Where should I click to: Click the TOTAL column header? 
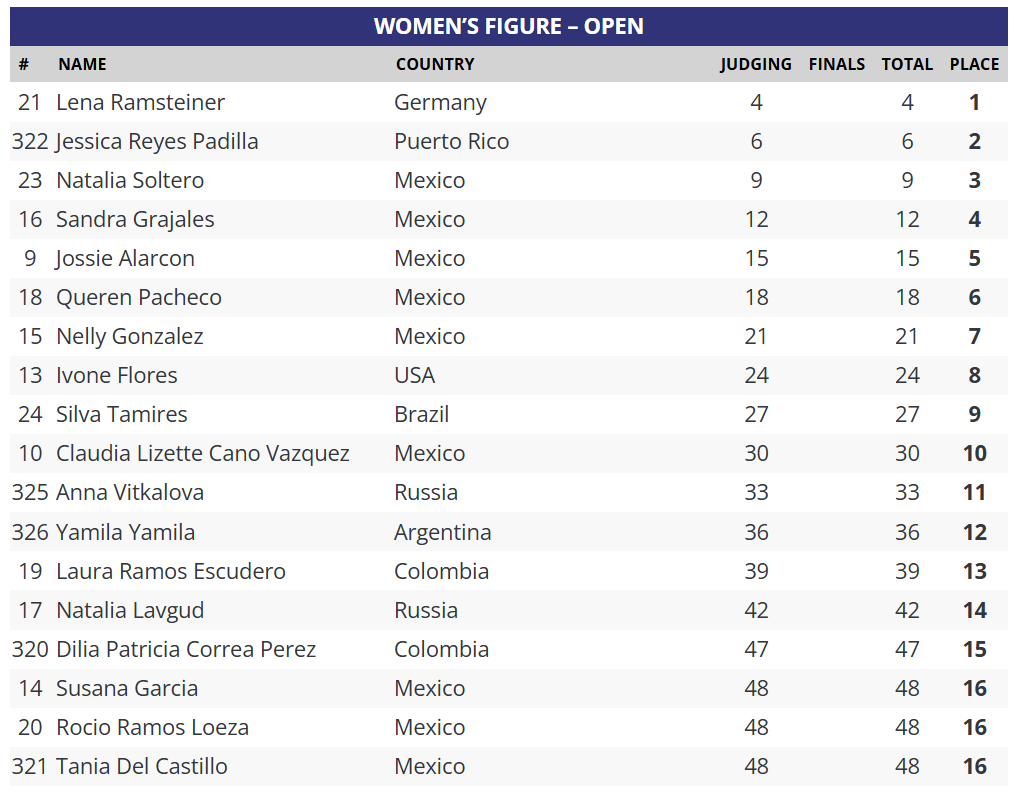[906, 64]
